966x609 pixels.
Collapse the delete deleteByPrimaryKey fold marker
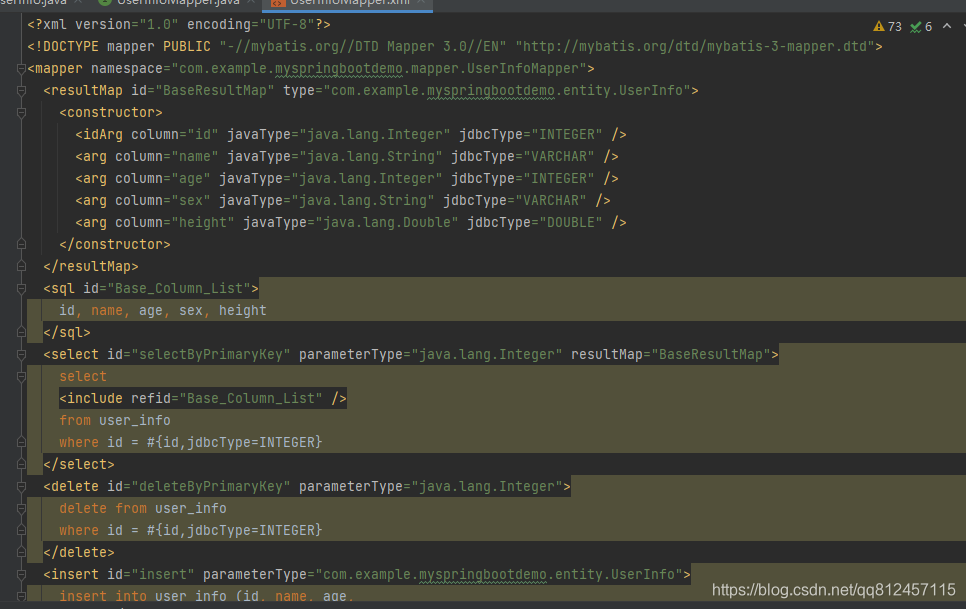[x=21, y=486]
